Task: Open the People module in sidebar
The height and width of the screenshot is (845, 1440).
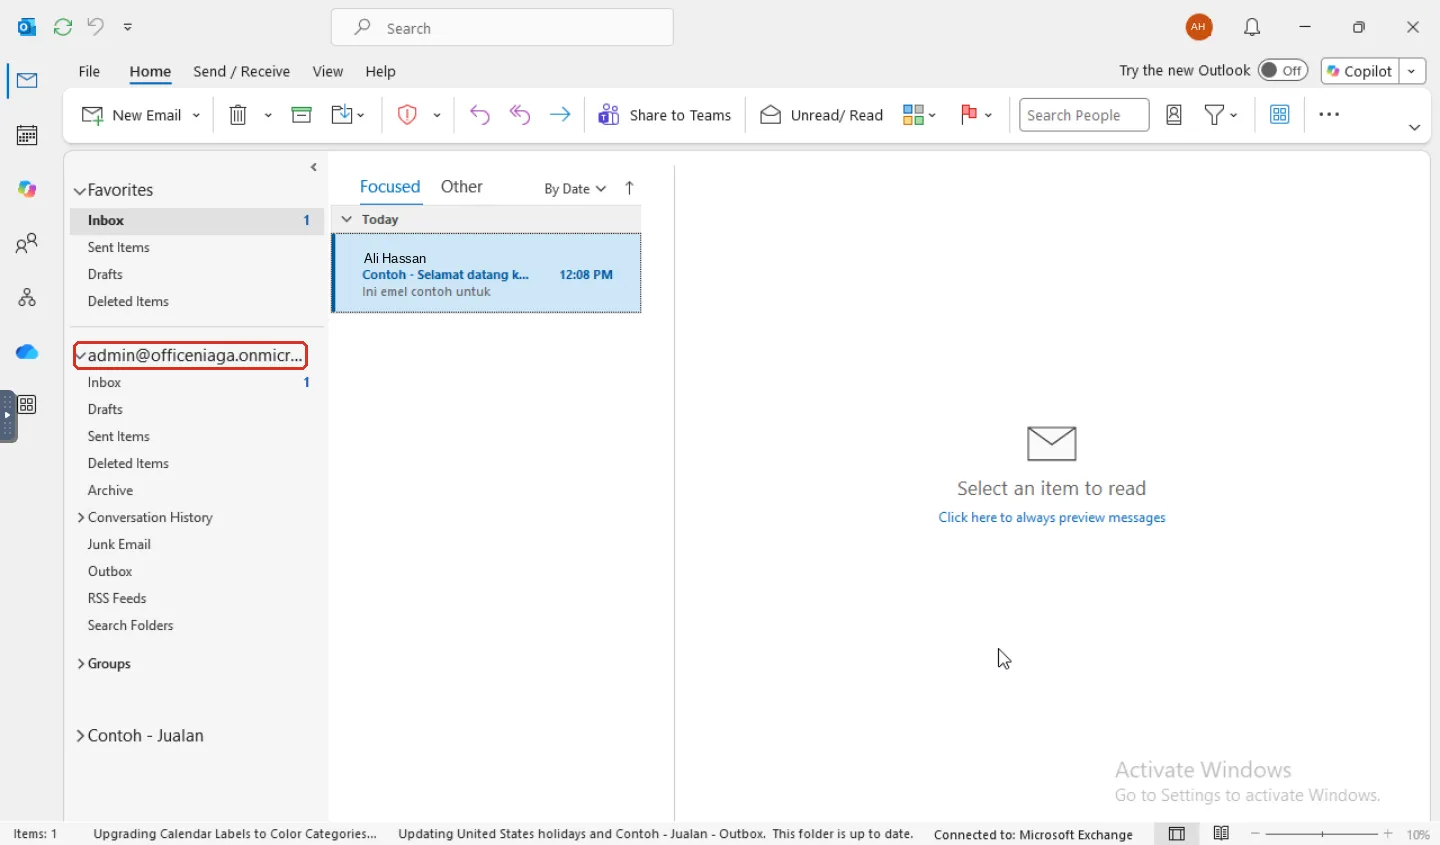Action: click(x=27, y=243)
